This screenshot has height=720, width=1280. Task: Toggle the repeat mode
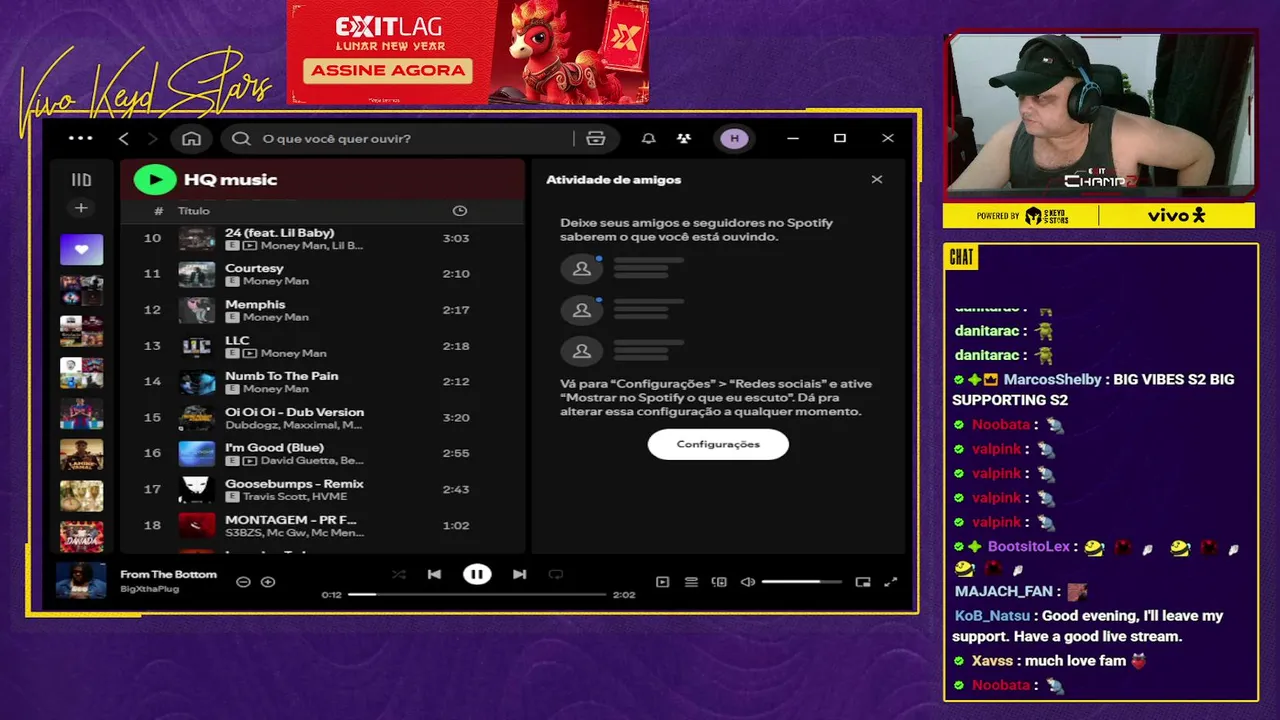[x=556, y=574]
